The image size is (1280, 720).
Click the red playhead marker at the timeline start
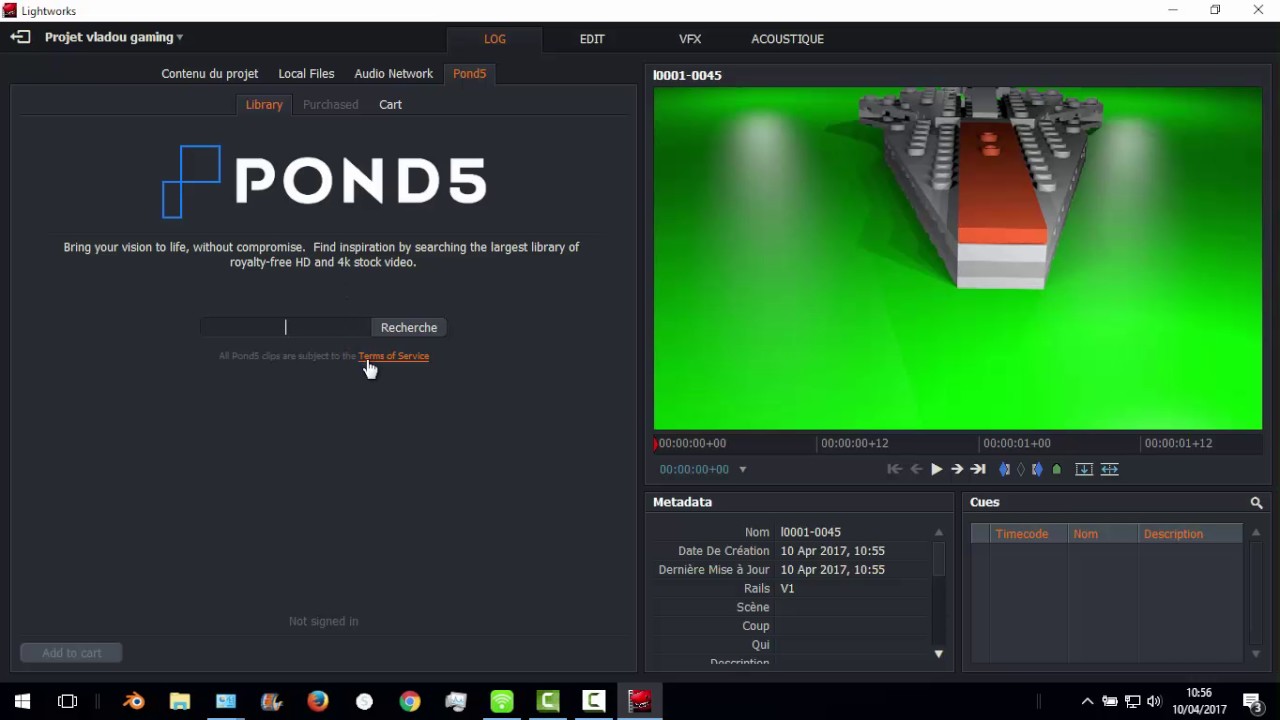click(x=655, y=443)
